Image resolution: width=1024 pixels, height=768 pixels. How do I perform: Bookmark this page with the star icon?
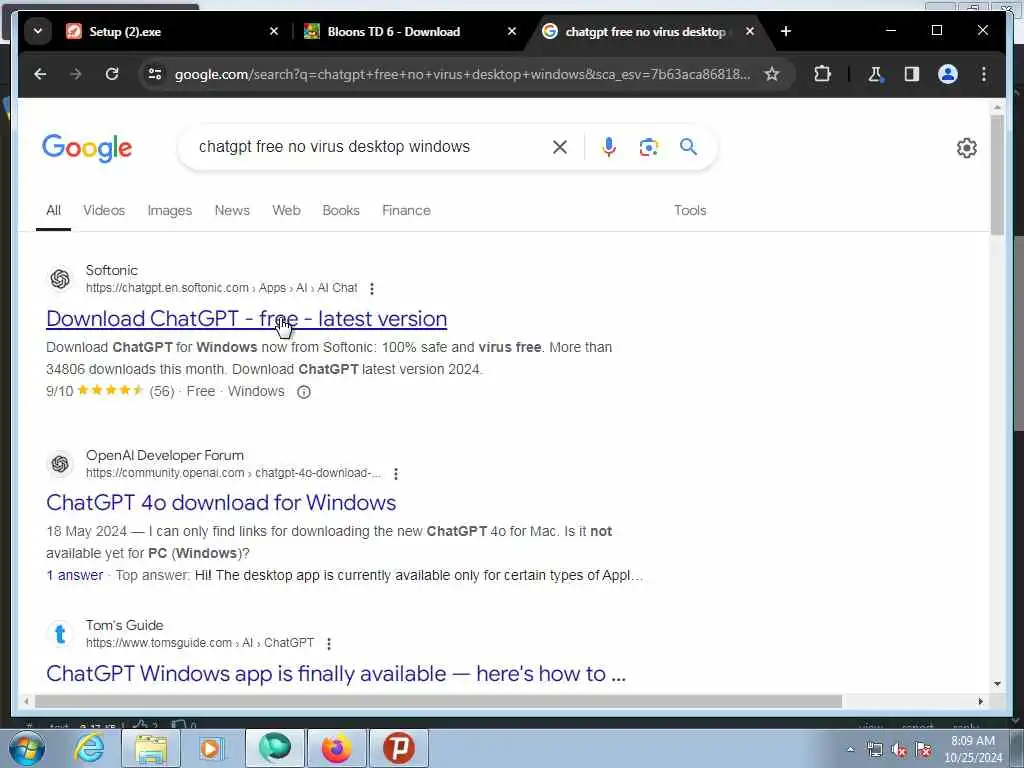tap(772, 74)
